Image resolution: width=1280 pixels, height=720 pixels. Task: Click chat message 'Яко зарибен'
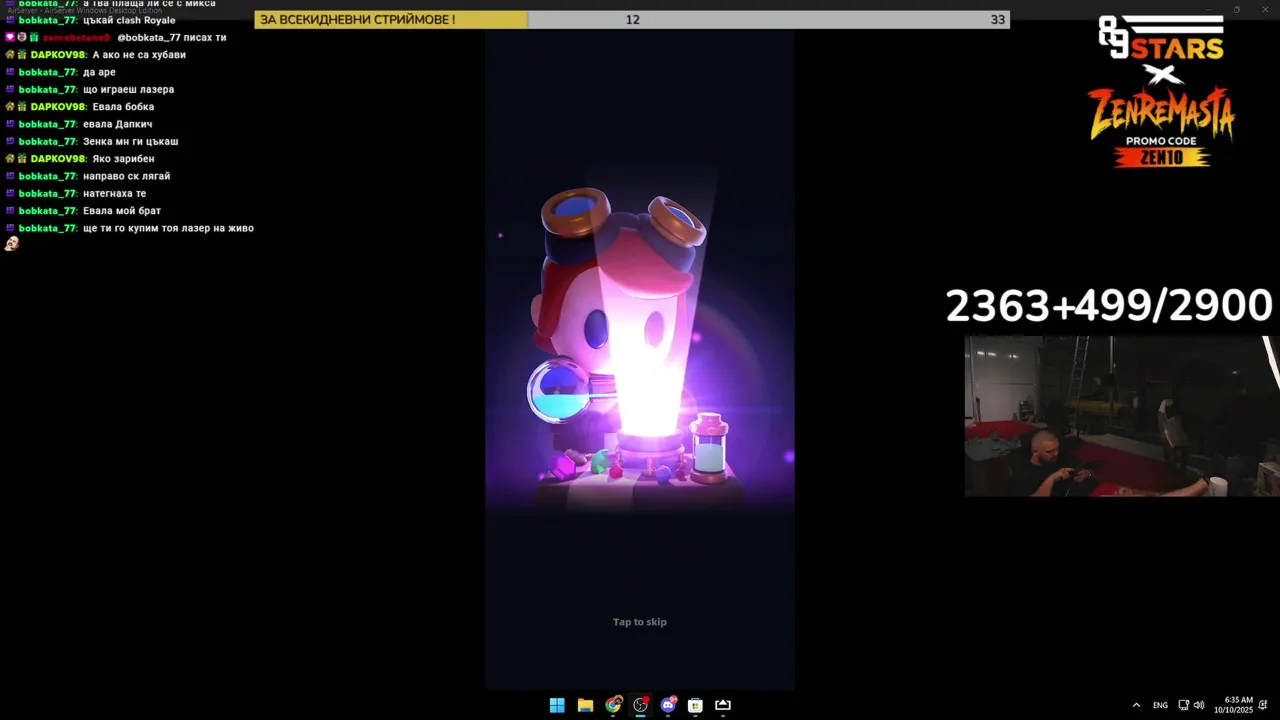tap(123, 159)
